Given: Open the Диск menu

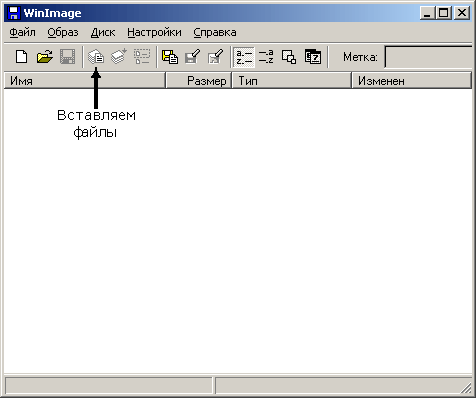Looking at the screenshot, I should 103,32.
